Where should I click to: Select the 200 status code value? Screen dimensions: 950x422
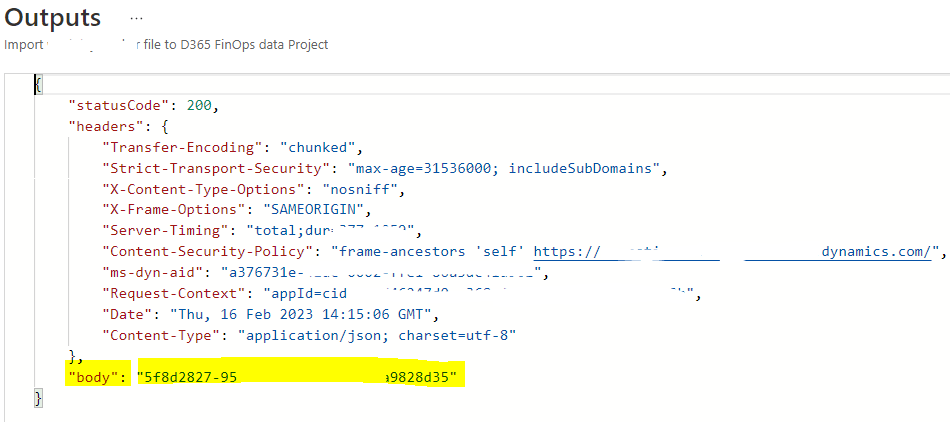click(x=200, y=105)
